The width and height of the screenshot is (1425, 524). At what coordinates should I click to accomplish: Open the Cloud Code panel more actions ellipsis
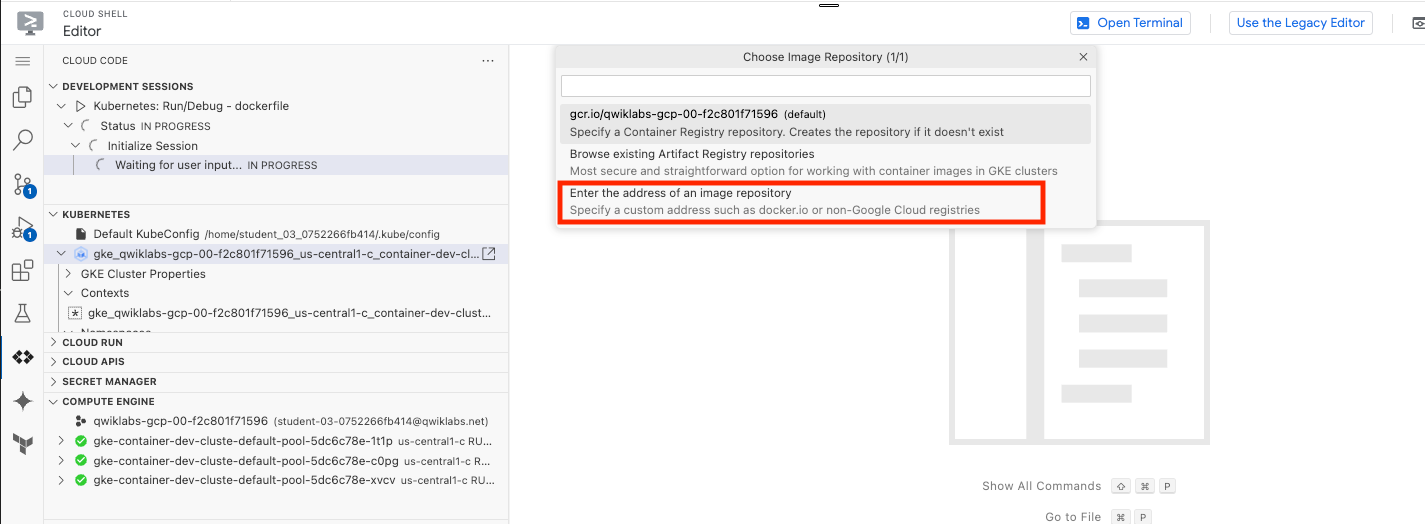click(x=488, y=61)
